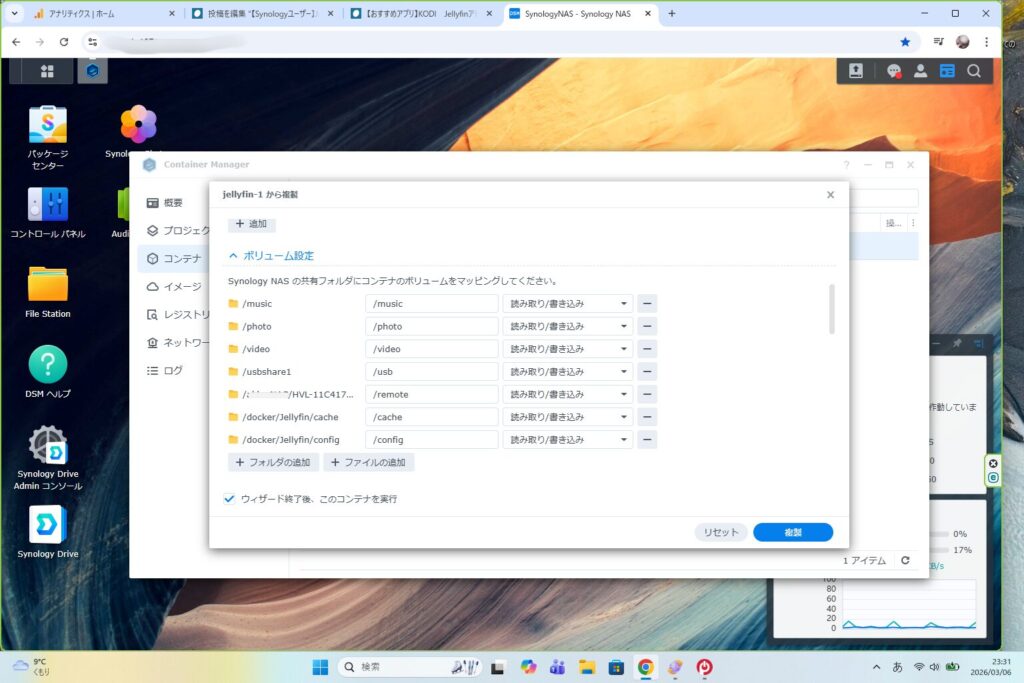
Task: Click the blue 複製 button
Action: point(792,533)
